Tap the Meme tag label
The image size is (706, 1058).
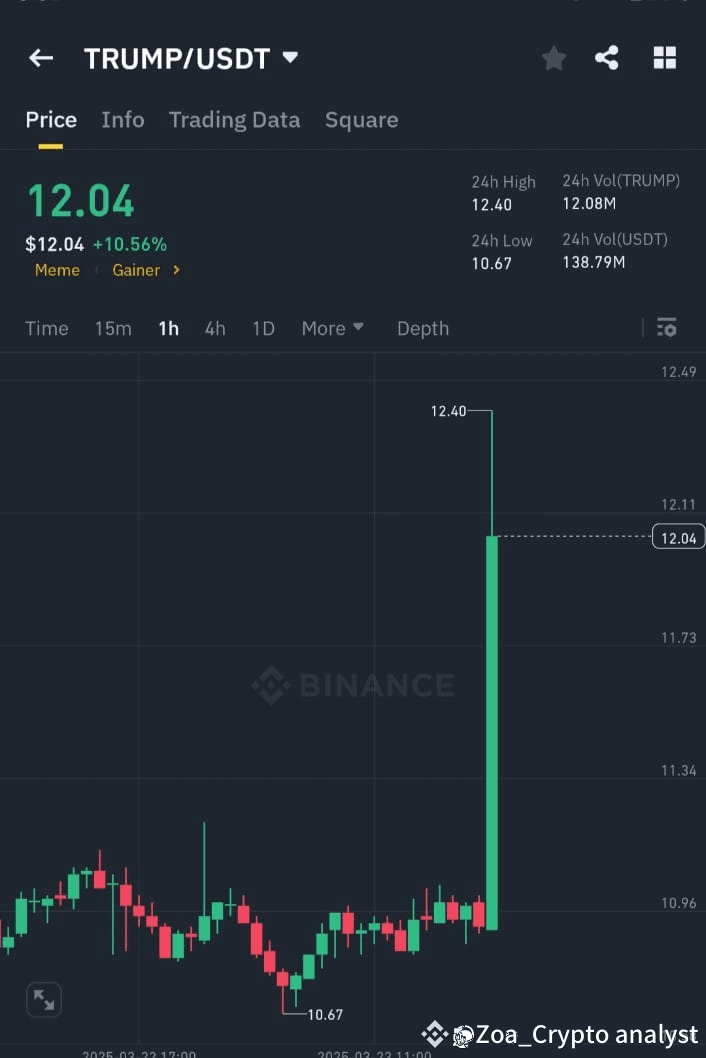click(x=57, y=270)
